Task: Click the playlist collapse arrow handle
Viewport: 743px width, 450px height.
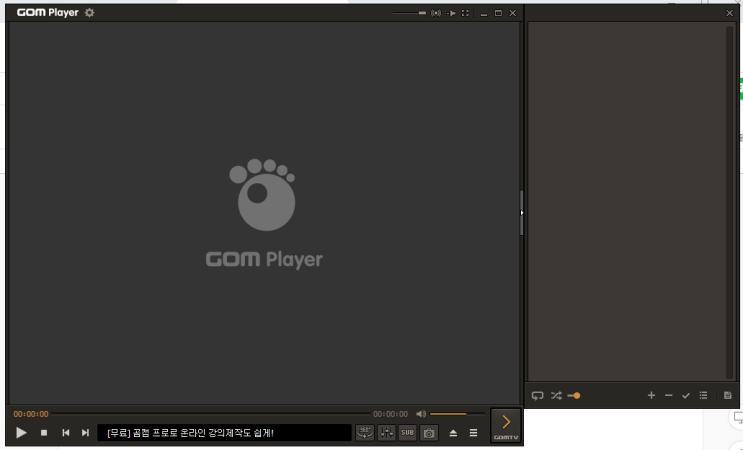Action: tap(522, 213)
